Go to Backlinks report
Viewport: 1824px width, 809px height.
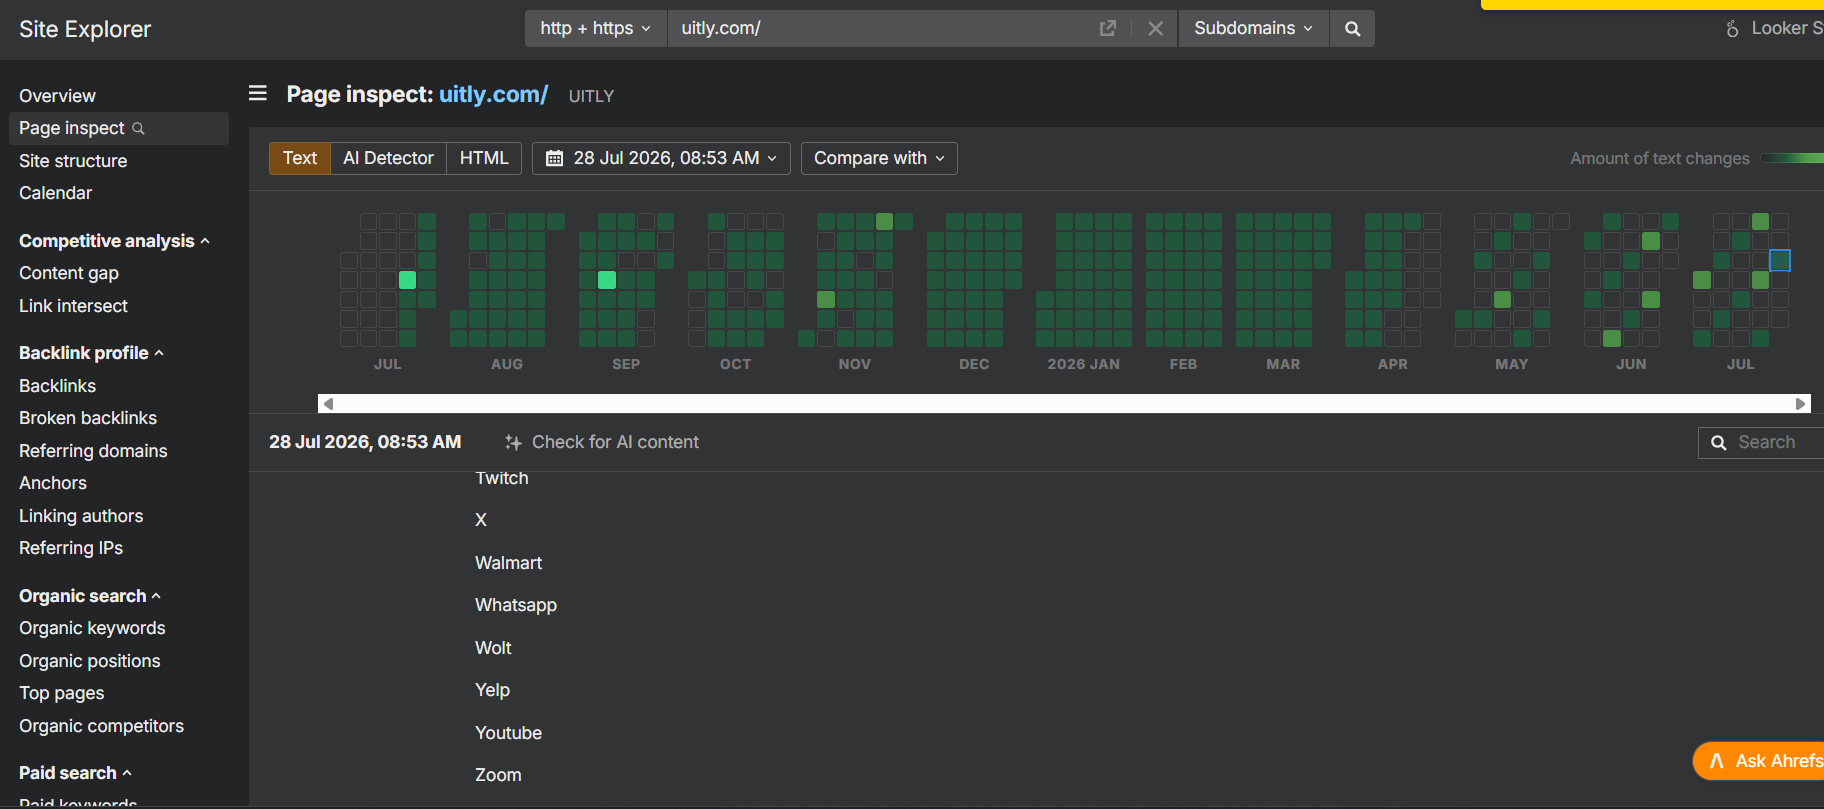click(x=57, y=386)
